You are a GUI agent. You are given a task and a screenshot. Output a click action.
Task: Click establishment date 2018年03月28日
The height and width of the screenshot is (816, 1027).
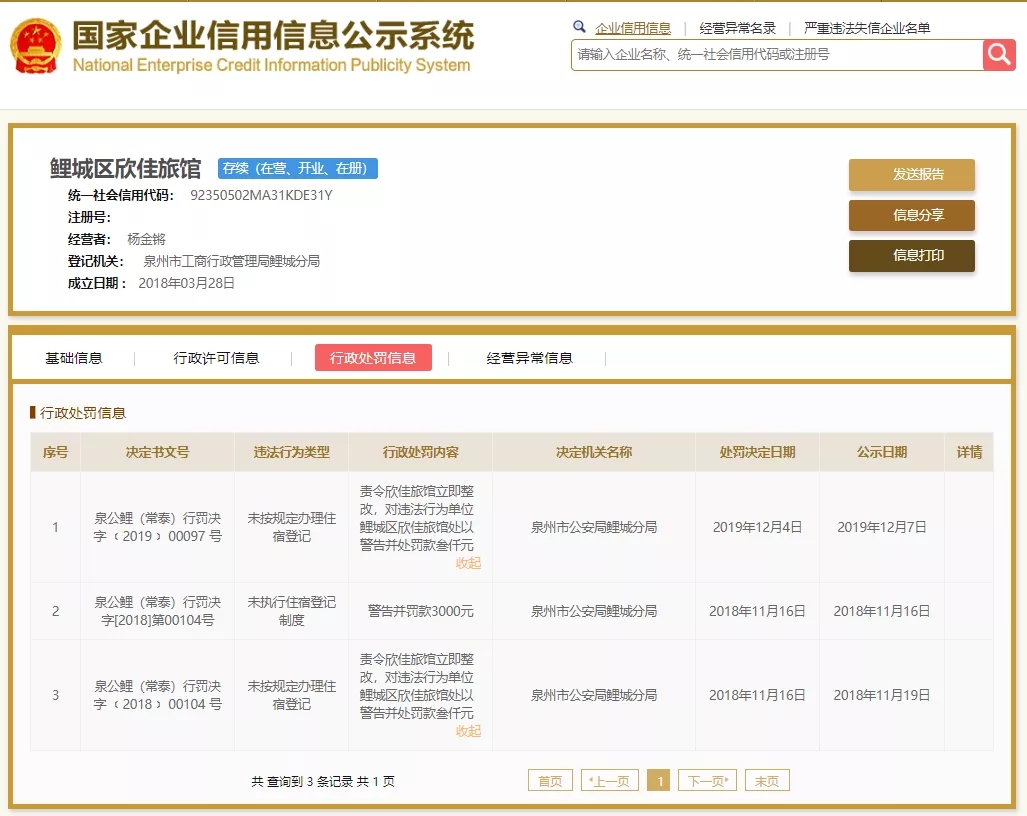(187, 283)
